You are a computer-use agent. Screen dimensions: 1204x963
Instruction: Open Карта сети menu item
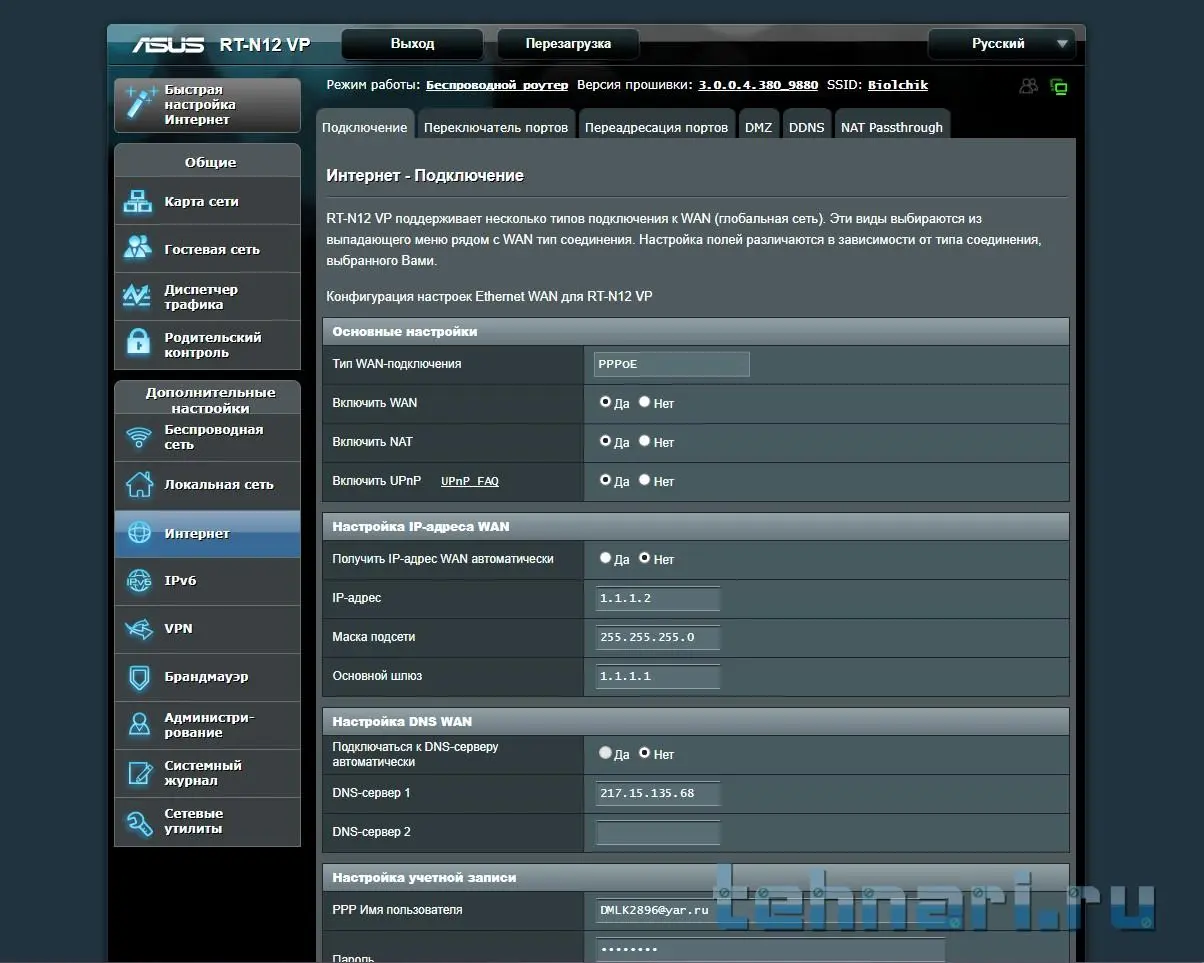(207, 201)
